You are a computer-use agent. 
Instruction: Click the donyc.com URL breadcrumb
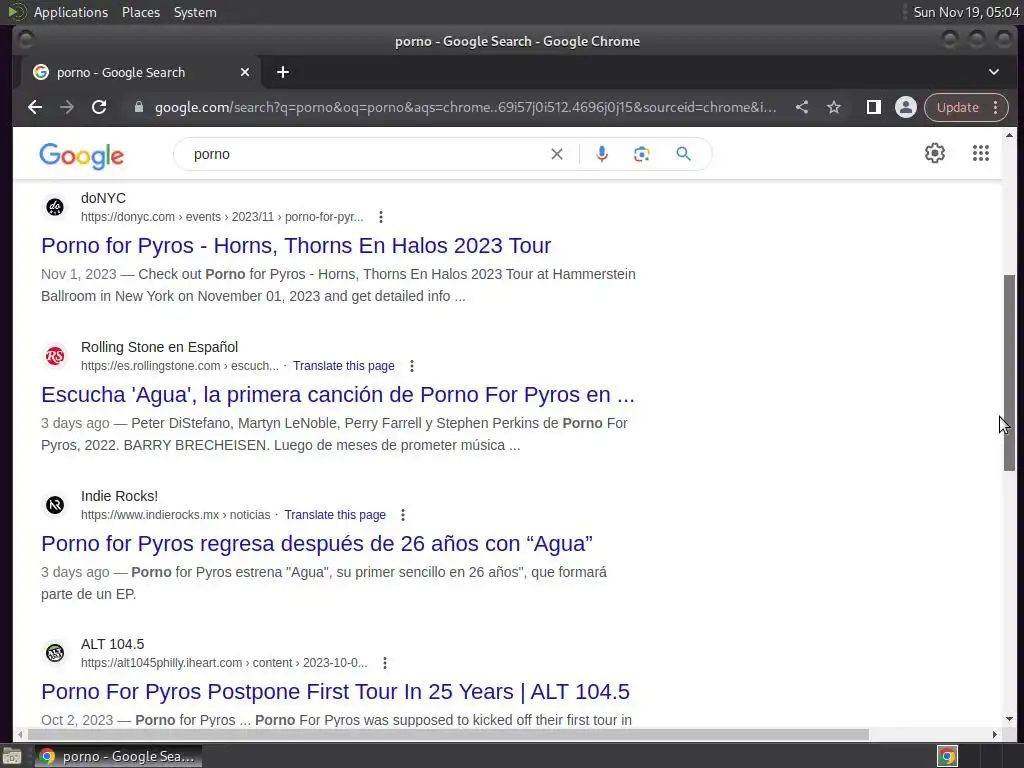(x=222, y=217)
